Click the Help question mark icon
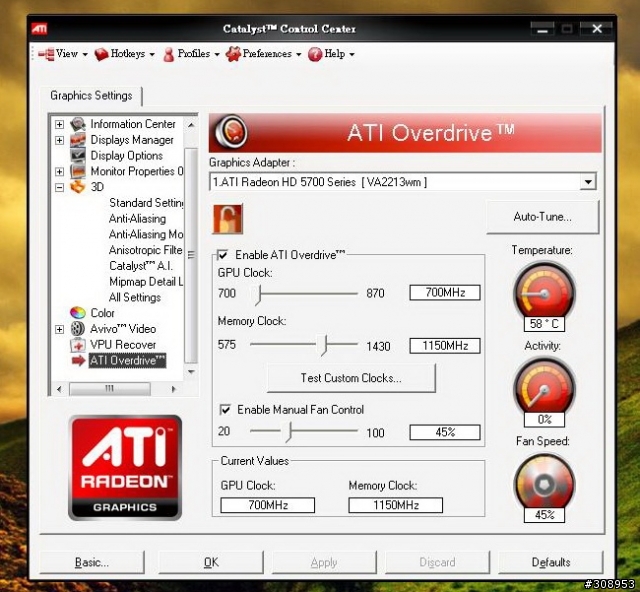Viewport: 640px width, 592px height. [315, 54]
